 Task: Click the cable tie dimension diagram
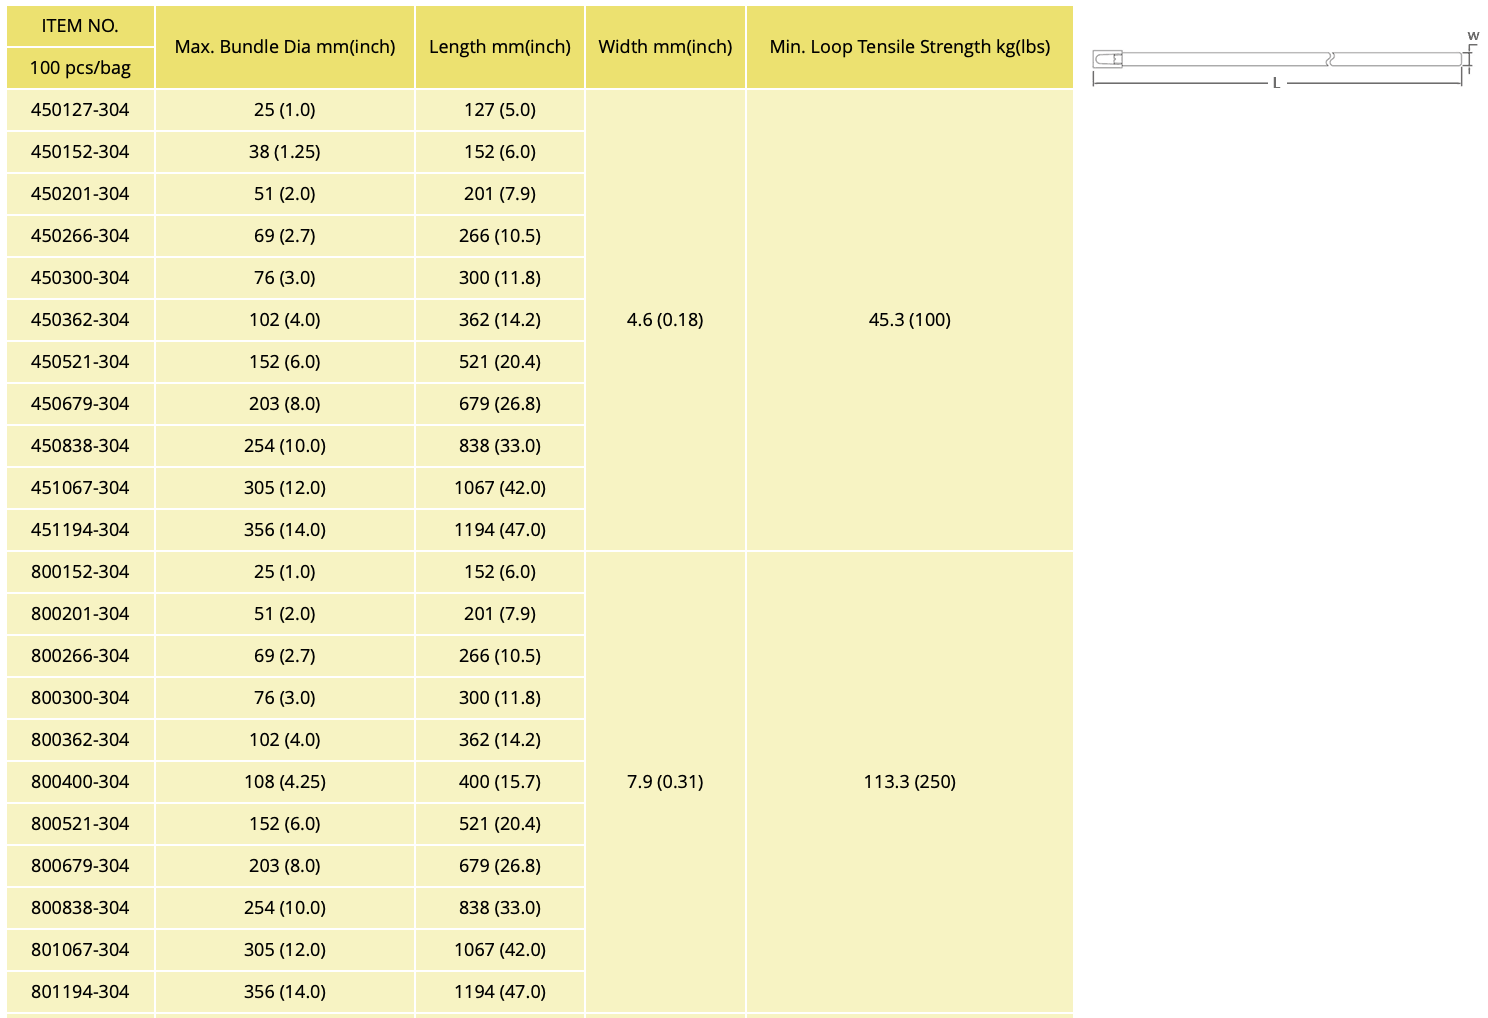click(x=1285, y=59)
